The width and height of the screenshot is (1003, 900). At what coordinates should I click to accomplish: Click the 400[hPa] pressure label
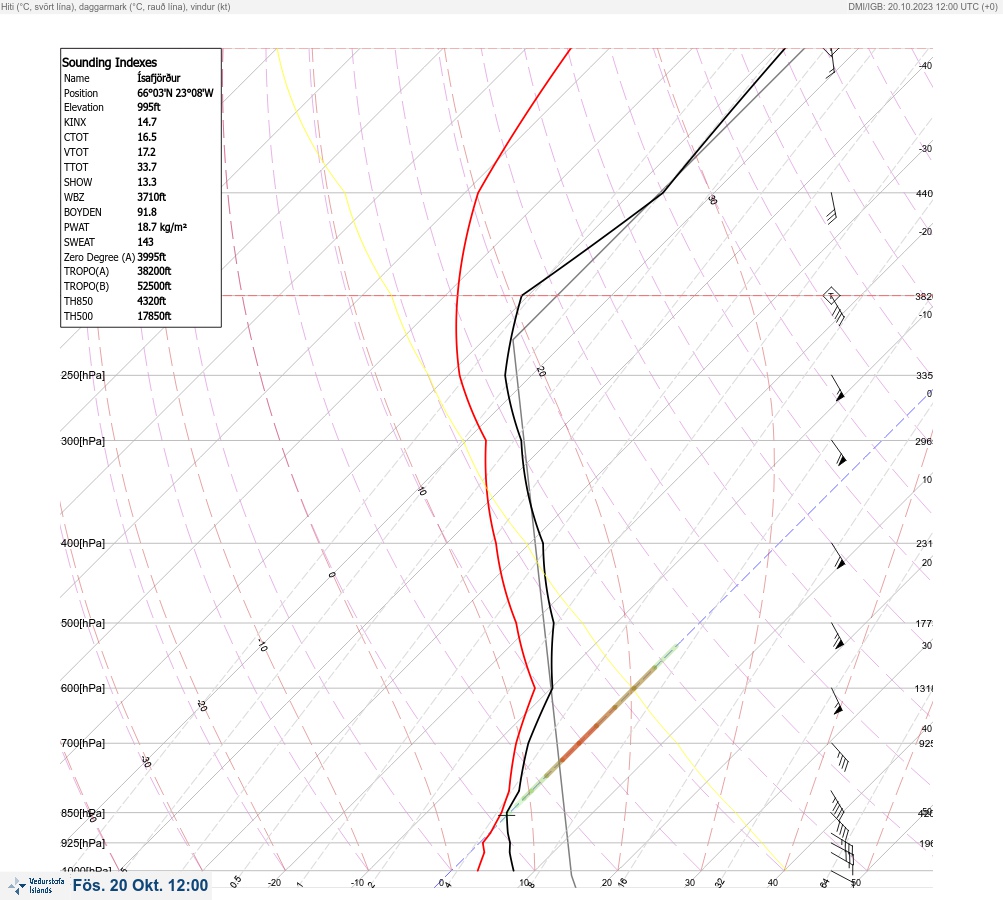click(x=83, y=544)
